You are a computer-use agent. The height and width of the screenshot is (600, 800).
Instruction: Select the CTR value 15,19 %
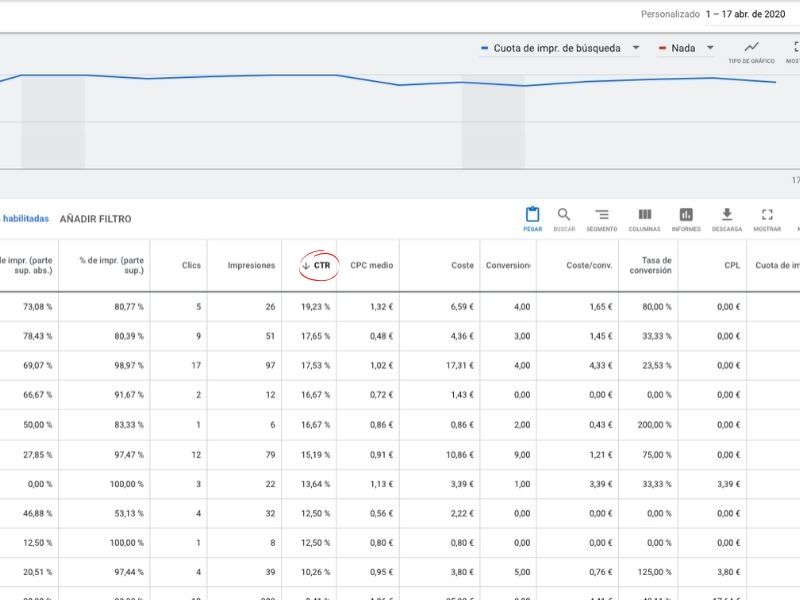[315, 455]
